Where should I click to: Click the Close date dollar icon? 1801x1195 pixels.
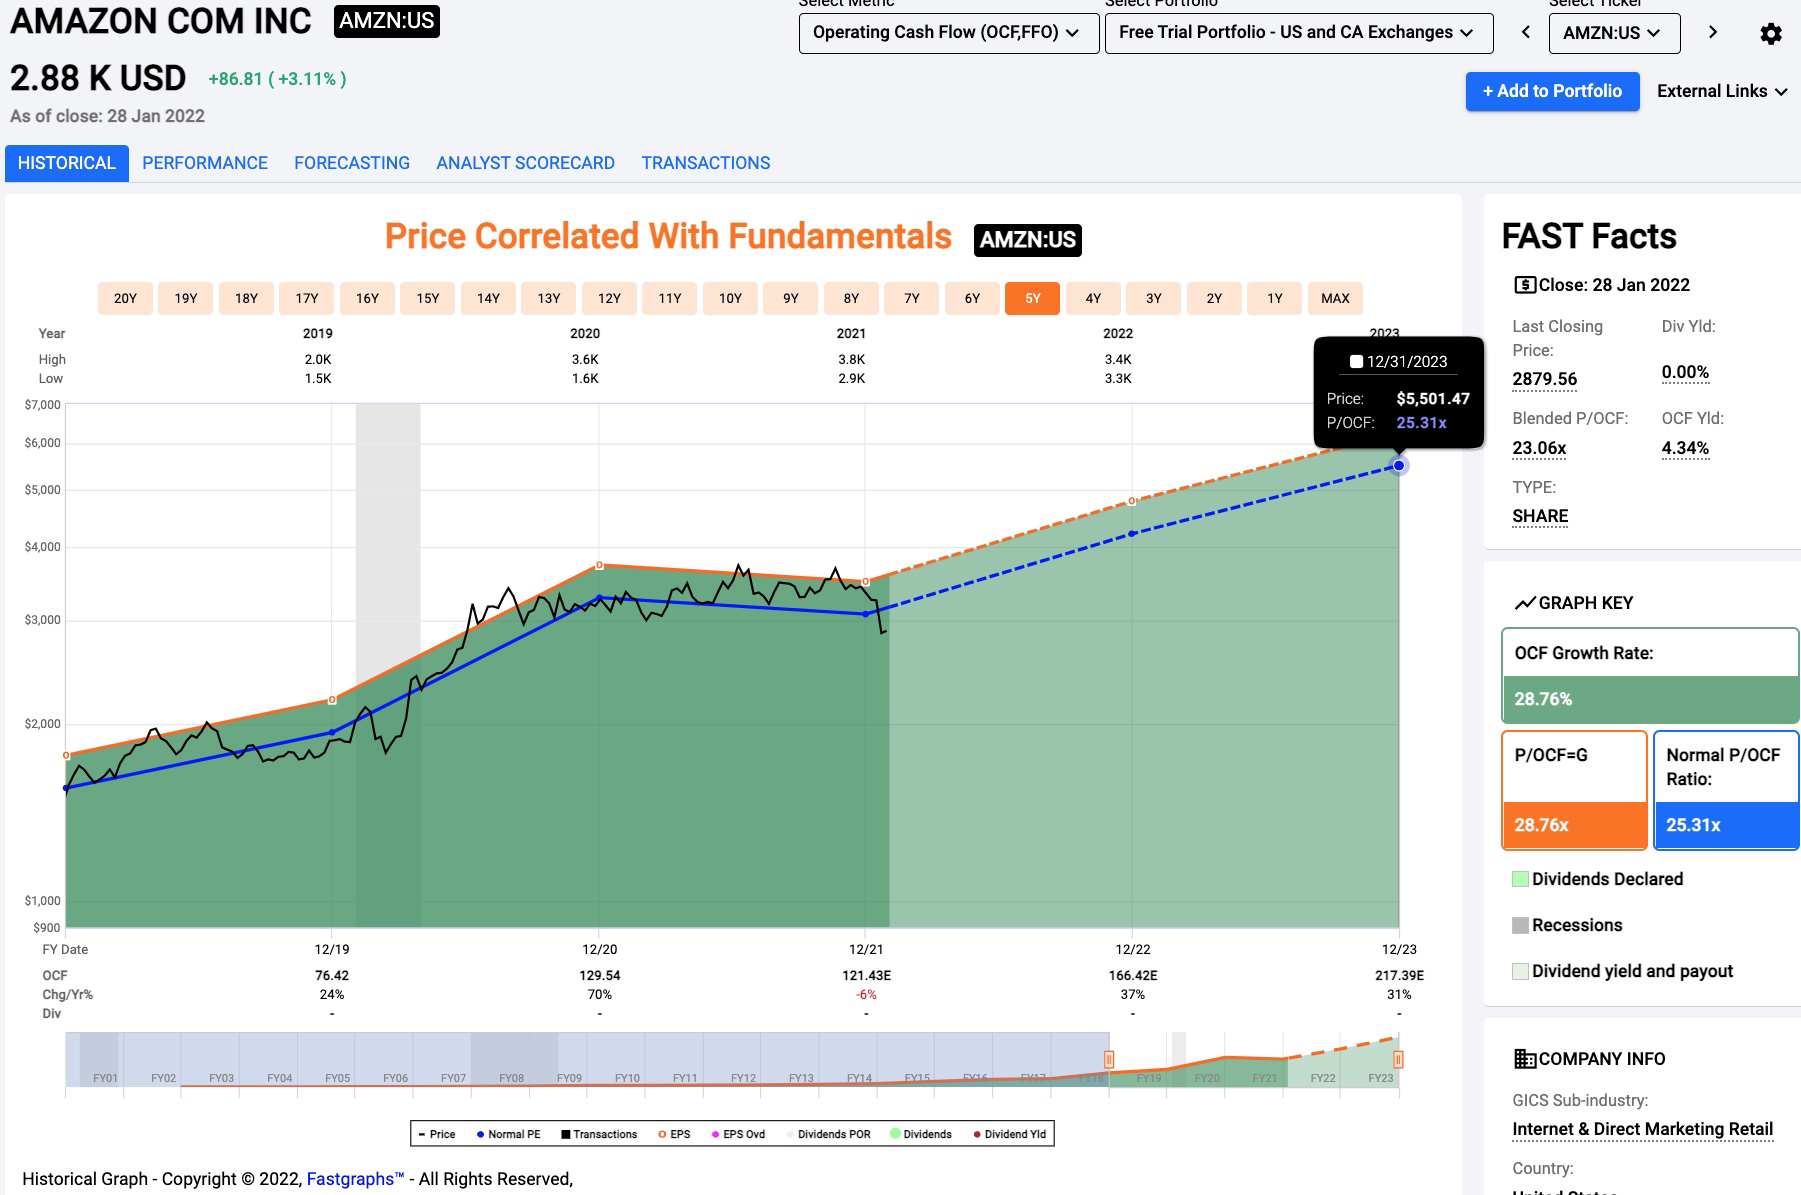tap(1524, 285)
